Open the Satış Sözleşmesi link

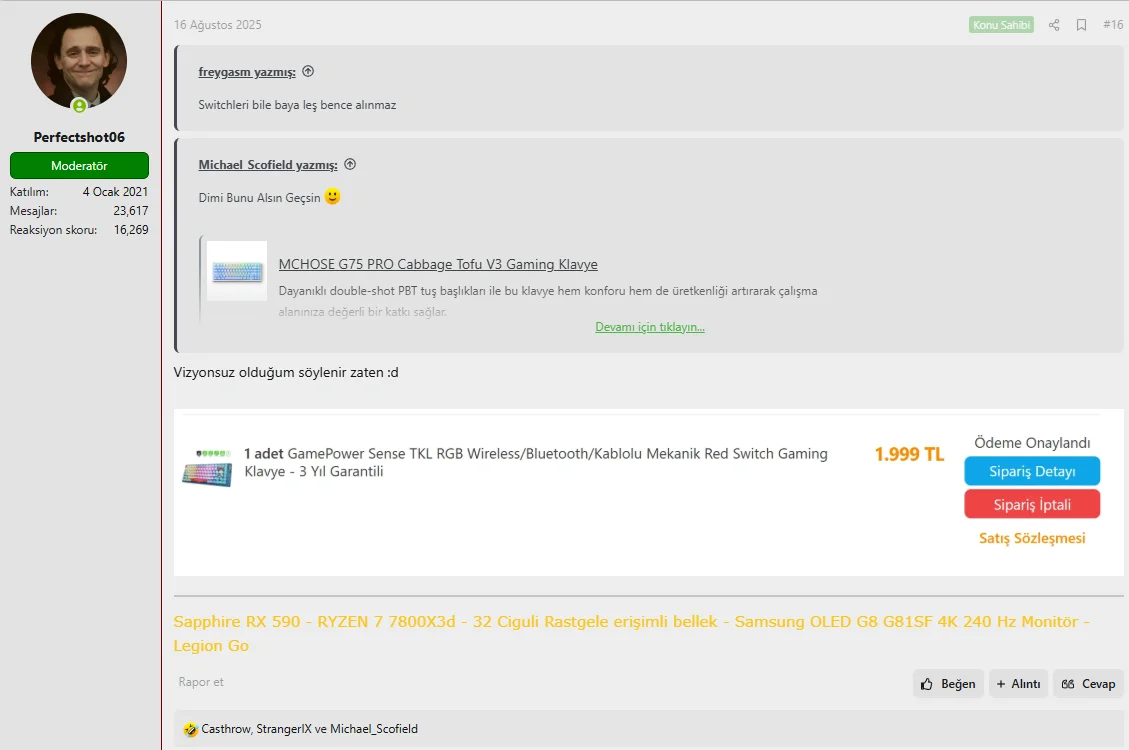click(1032, 538)
